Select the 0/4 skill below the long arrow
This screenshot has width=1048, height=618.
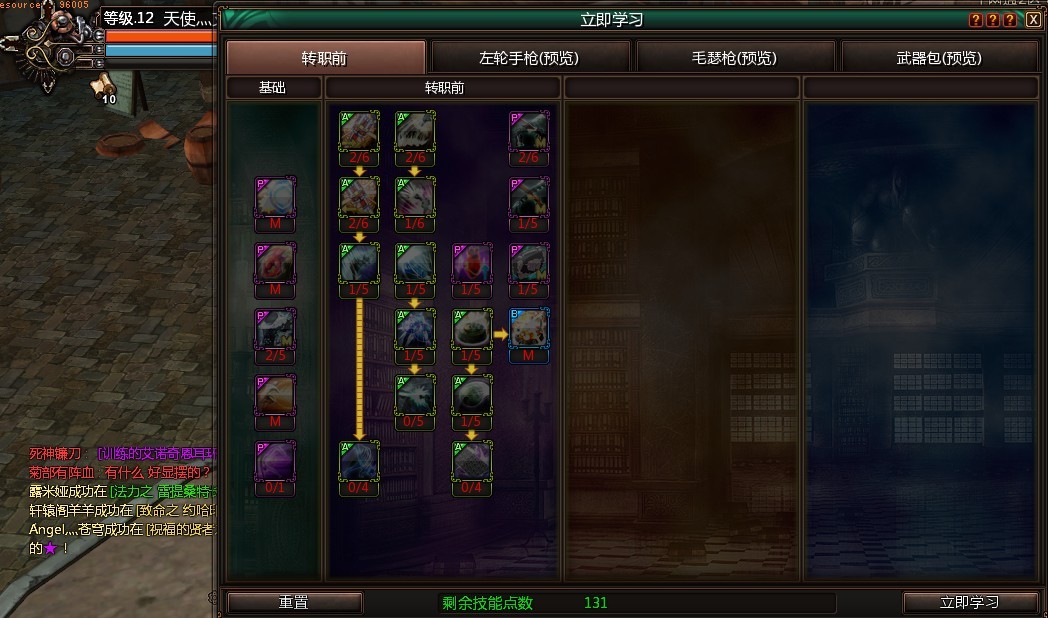pos(359,462)
